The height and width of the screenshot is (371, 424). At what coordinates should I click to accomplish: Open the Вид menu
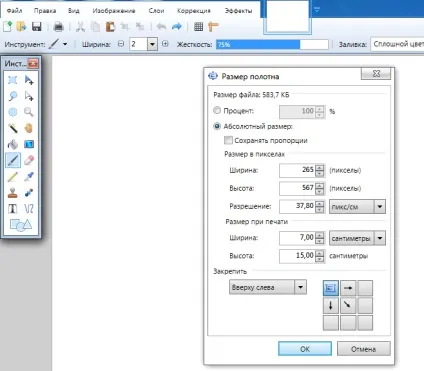[74, 11]
